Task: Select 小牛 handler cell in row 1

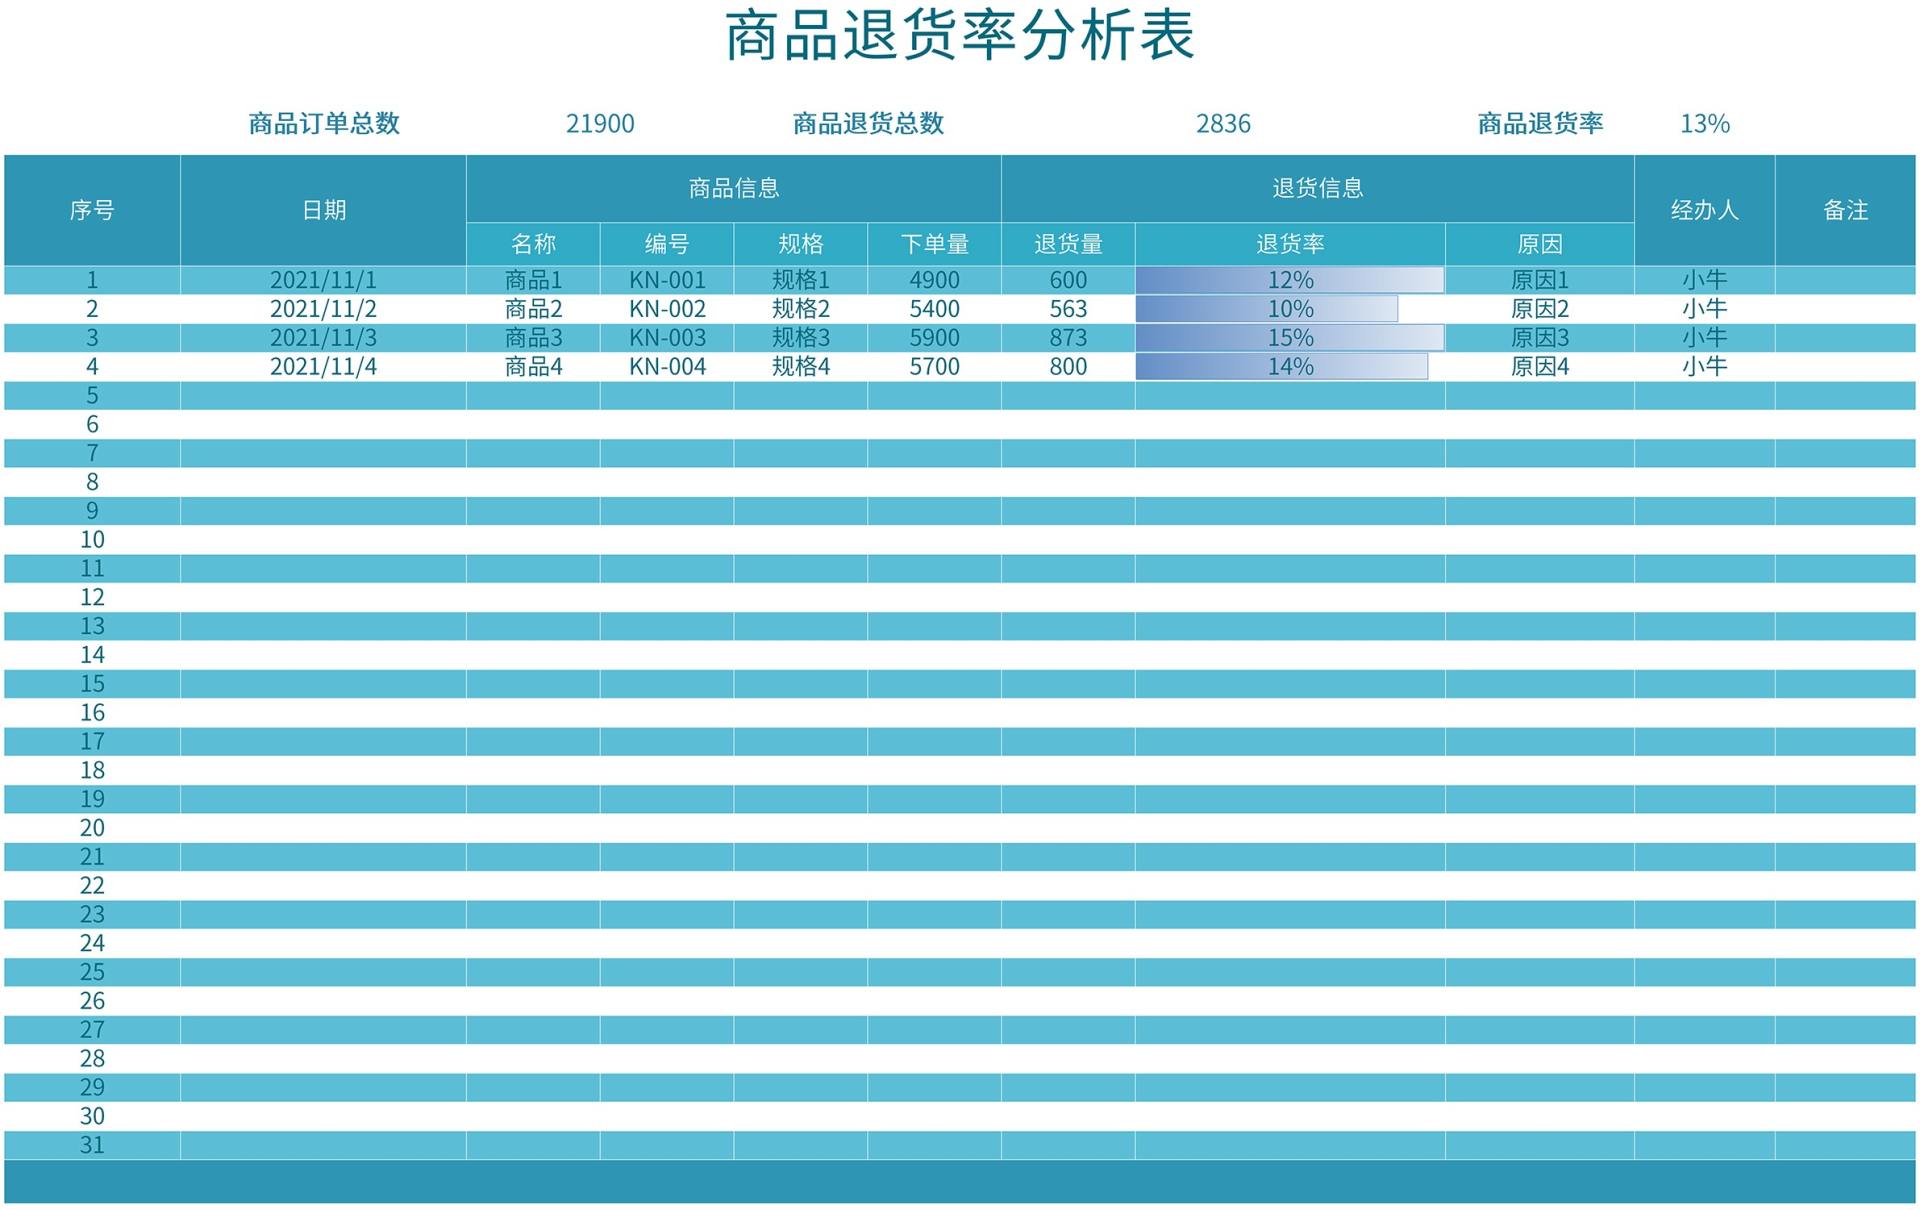Action: tap(1705, 280)
